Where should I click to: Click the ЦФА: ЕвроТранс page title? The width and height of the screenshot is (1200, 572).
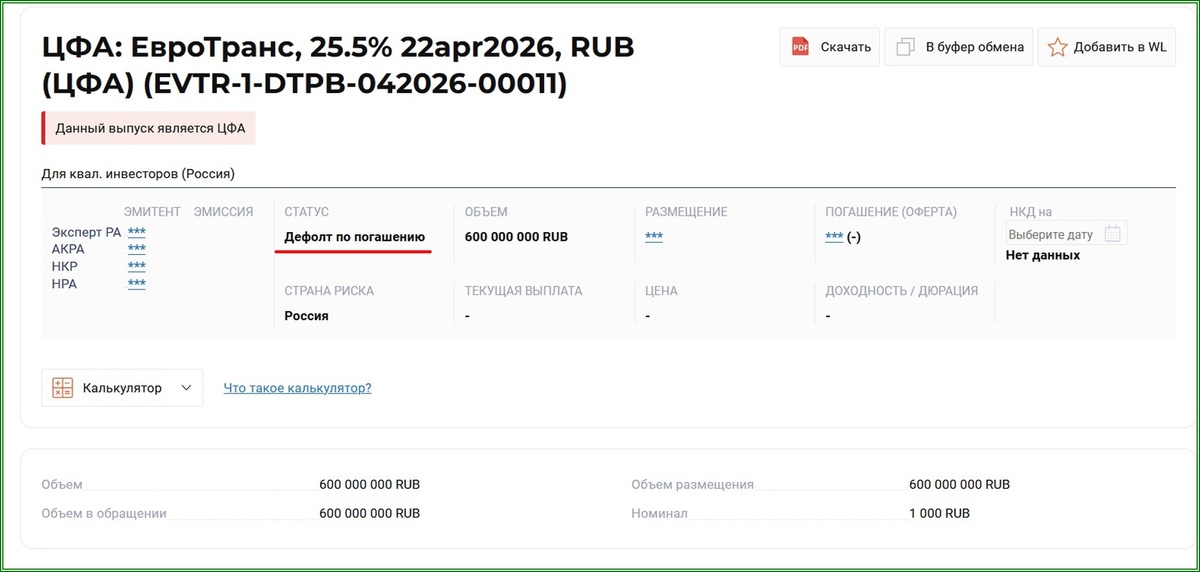[x=338, y=66]
